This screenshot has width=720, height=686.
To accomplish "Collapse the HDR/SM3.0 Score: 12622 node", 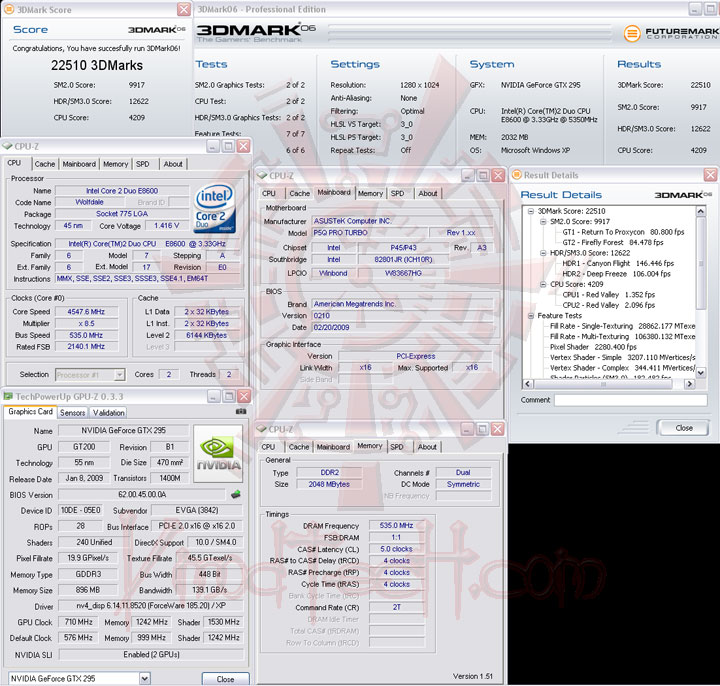I will pos(543,253).
